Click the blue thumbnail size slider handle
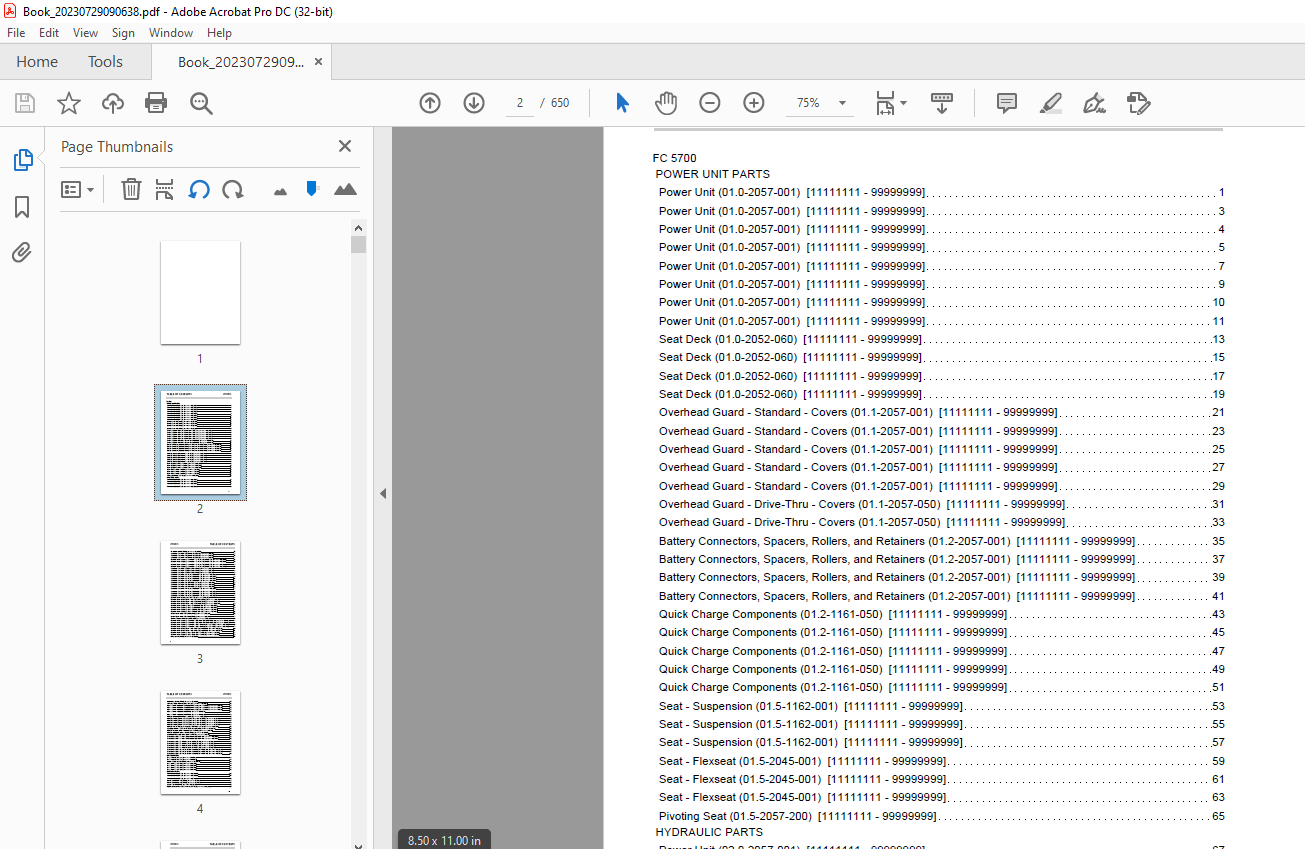Screen dimensions: 1305x849 pyautogui.click(x=312, y=188)
